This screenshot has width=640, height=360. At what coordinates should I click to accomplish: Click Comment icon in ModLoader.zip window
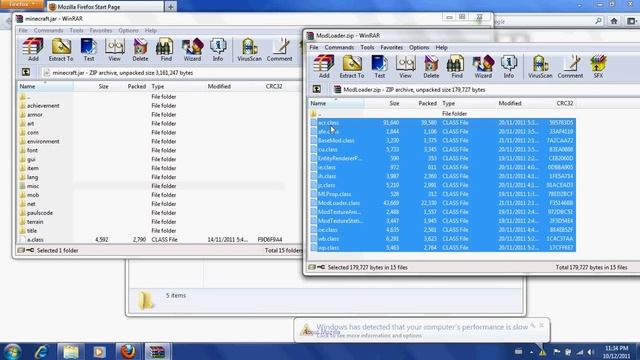point(570,67)
